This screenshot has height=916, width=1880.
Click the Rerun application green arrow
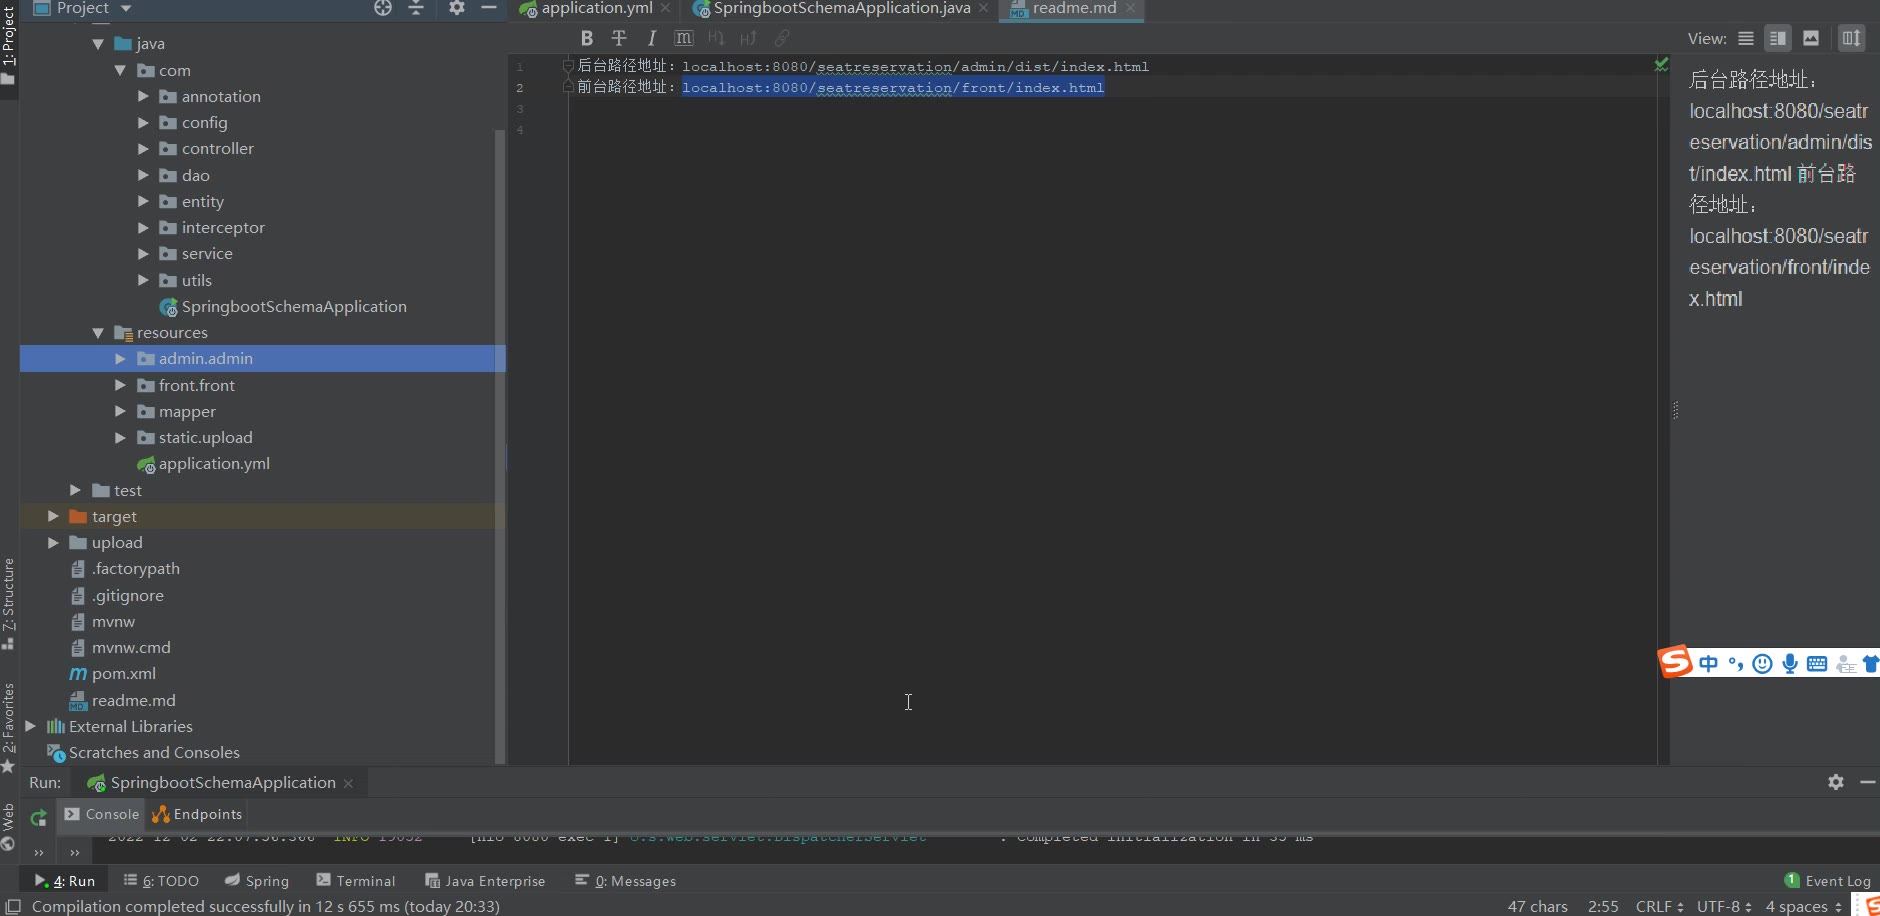38,817
